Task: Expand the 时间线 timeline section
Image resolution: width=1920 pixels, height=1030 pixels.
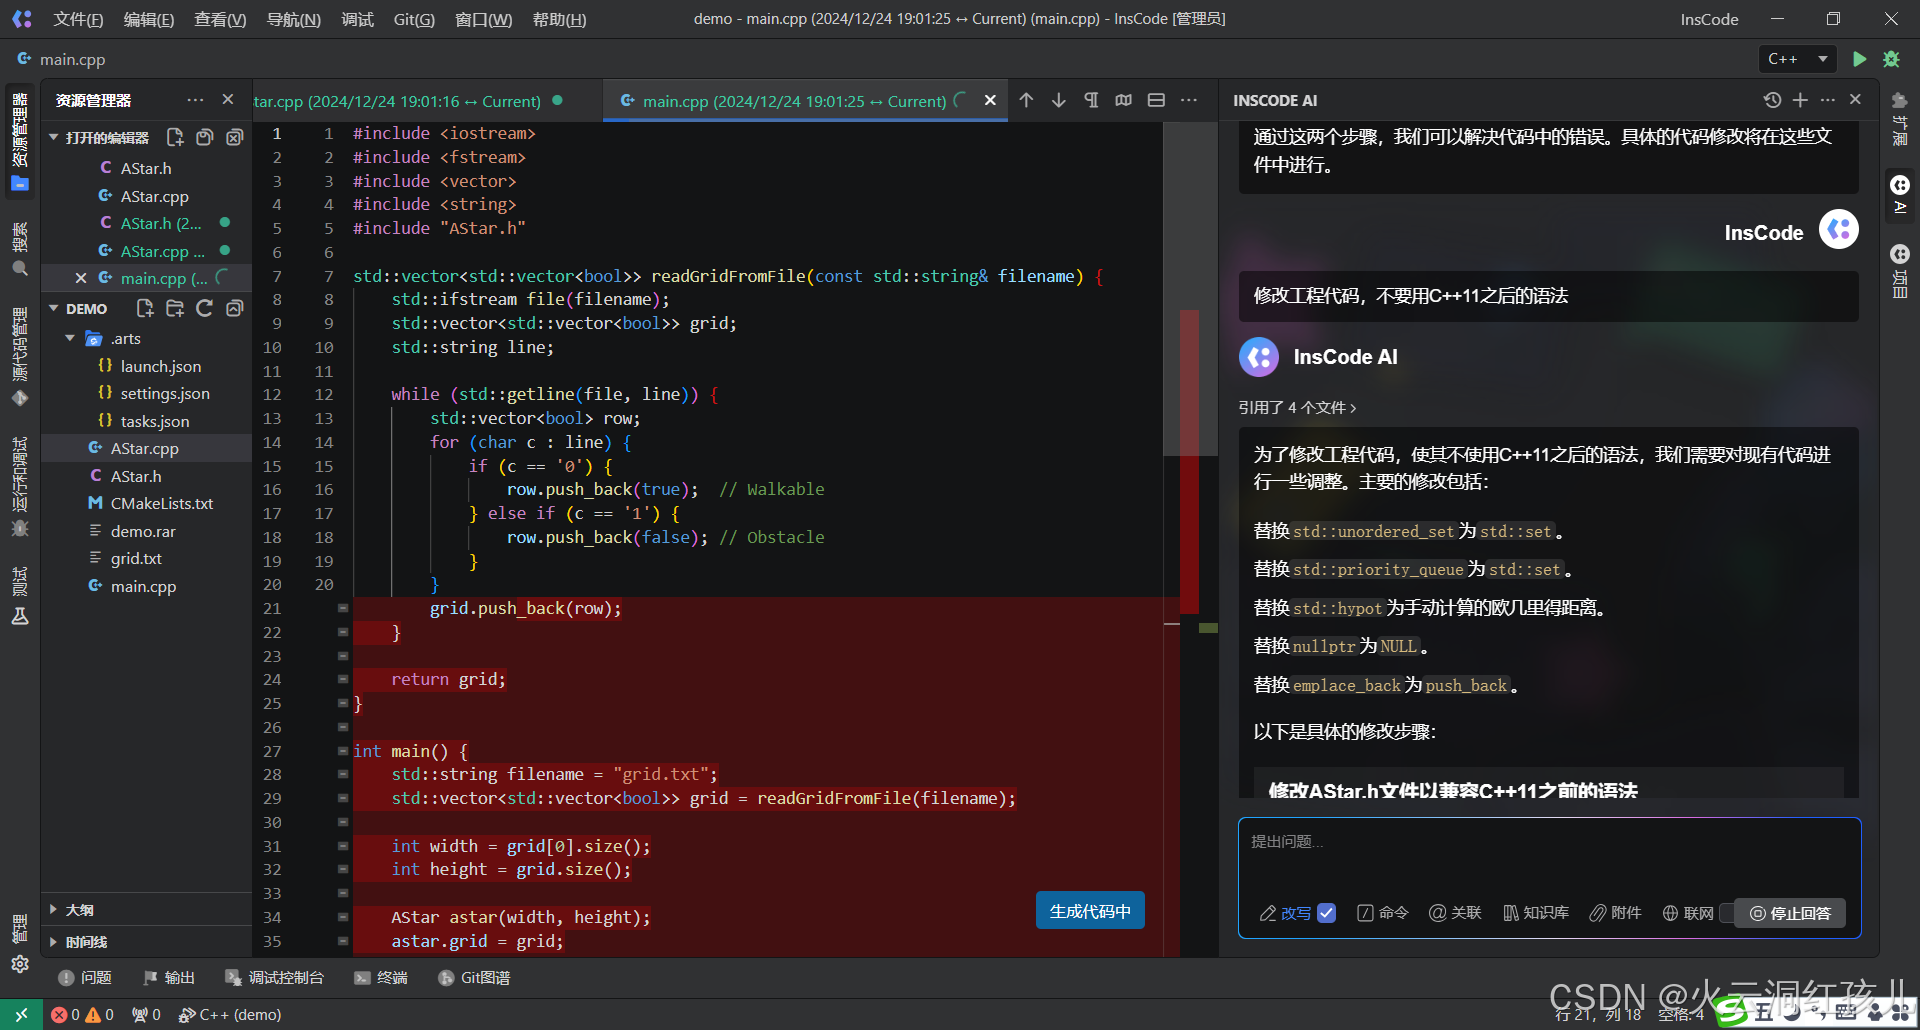Action: (54, 942)
